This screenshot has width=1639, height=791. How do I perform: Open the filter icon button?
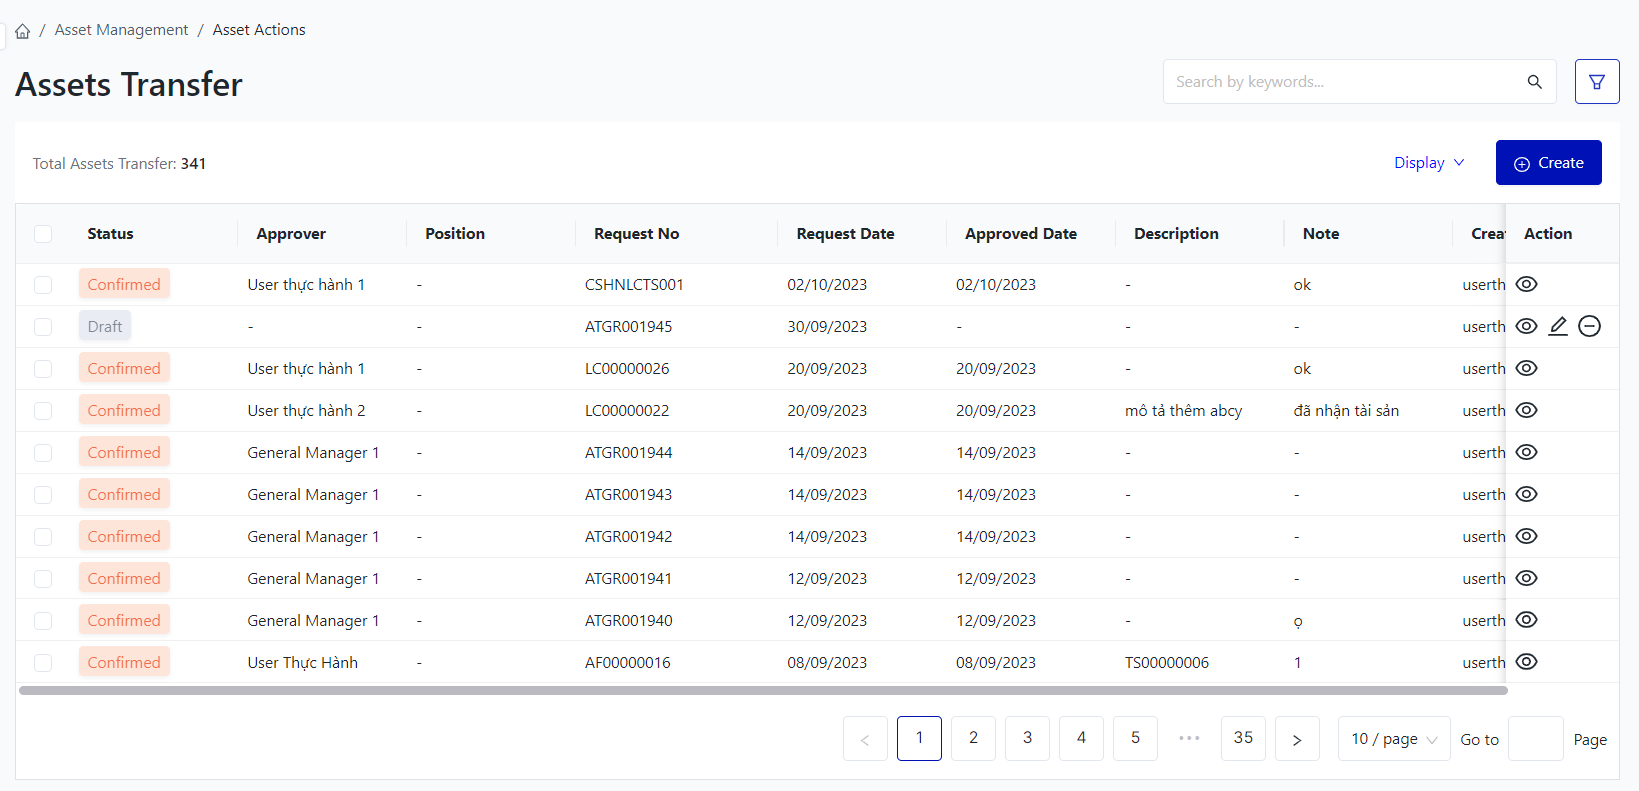click(x=1596, y=82)
